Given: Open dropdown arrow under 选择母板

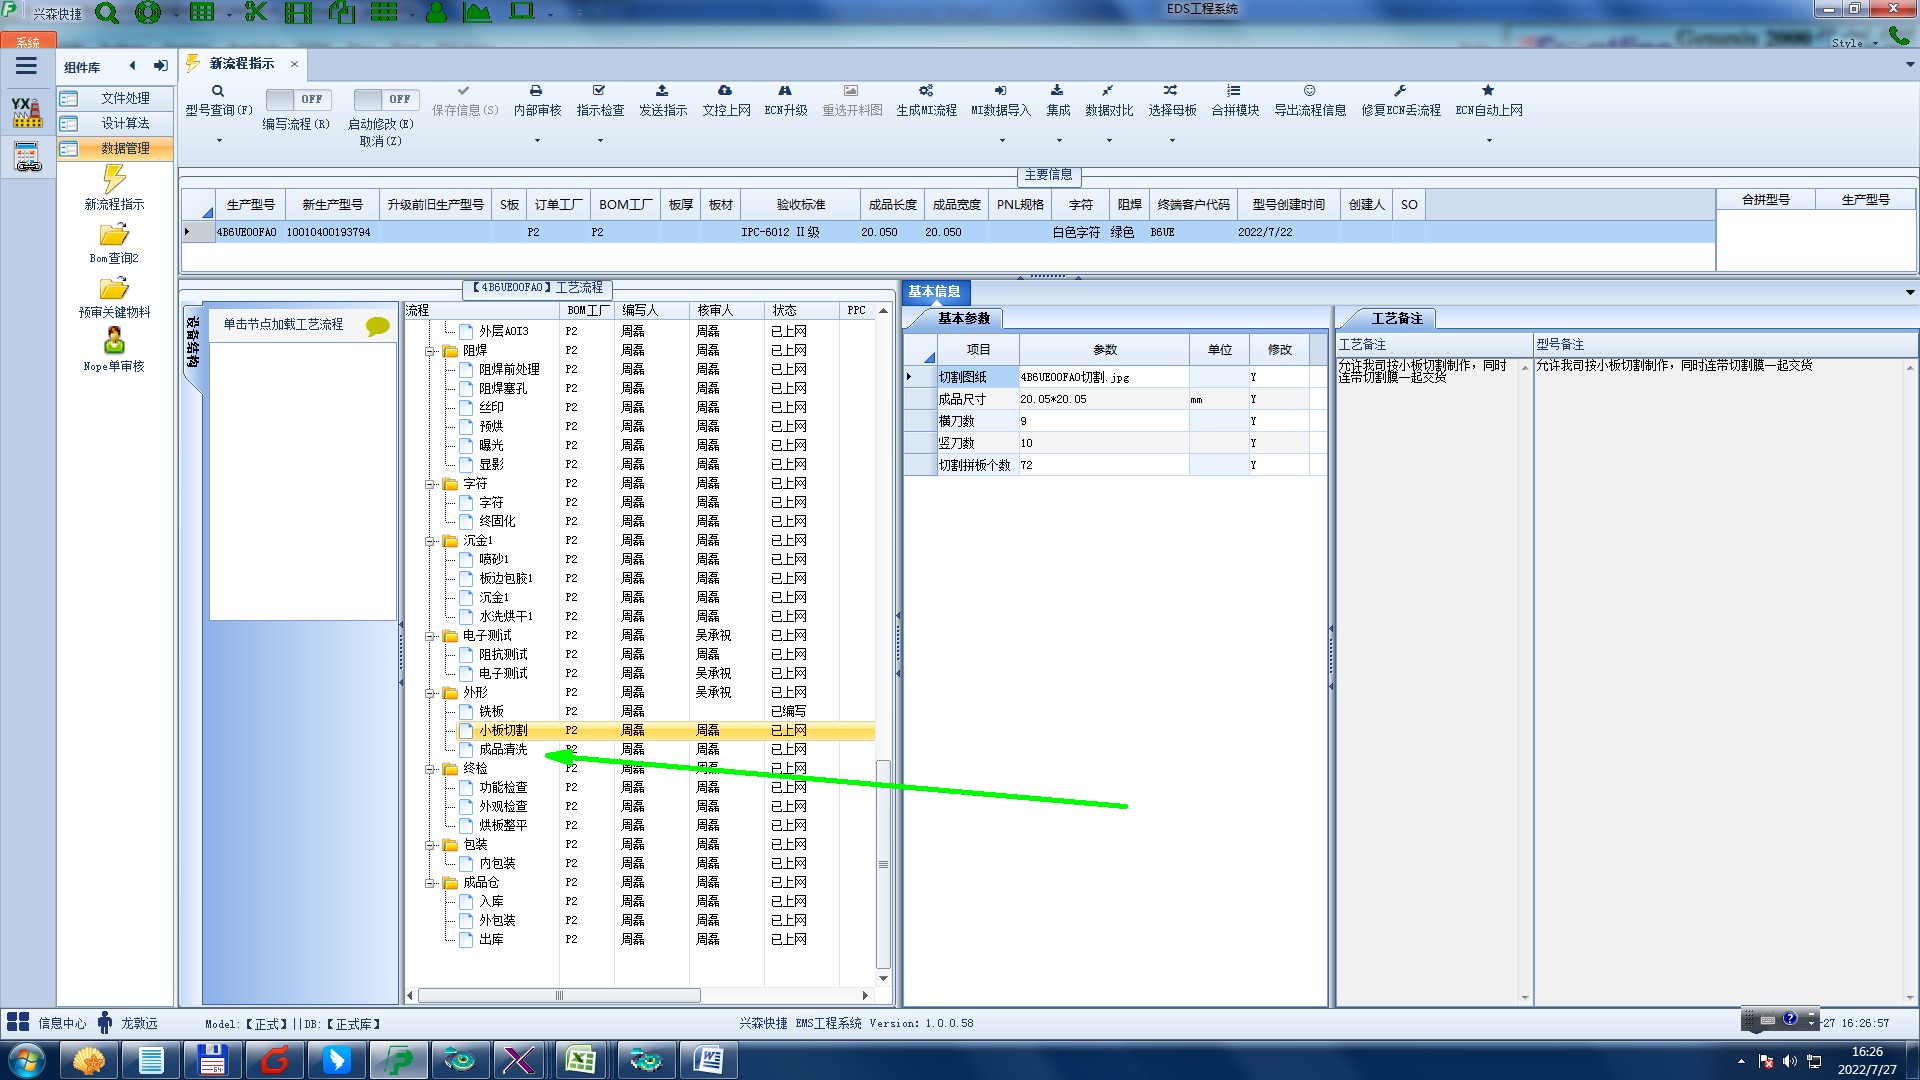Looking at the screenshot, I should click(1172, 141).
